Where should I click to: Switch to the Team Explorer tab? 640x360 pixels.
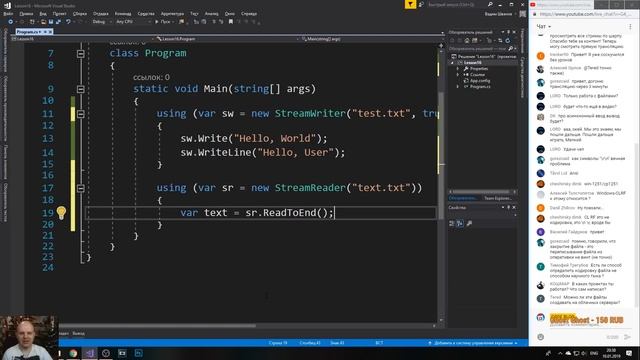(x=497, y=198)
